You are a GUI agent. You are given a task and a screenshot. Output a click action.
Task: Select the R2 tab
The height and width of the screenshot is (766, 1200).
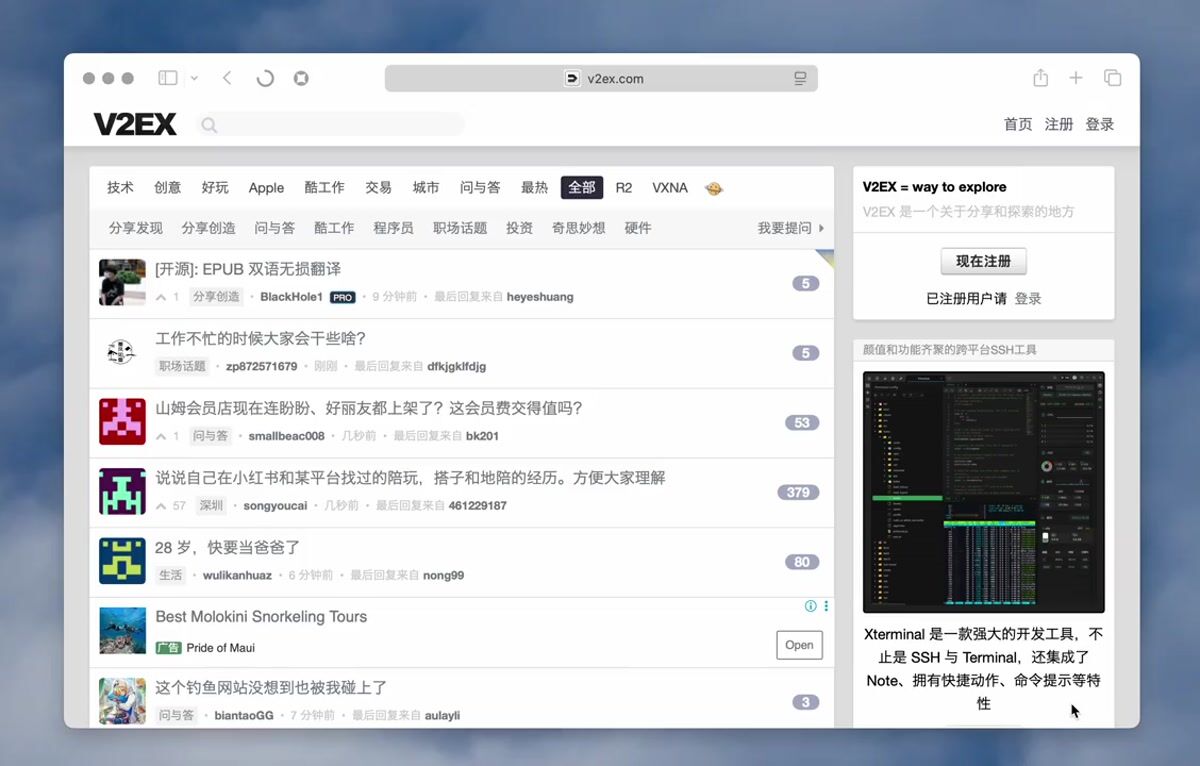(624, 187)
